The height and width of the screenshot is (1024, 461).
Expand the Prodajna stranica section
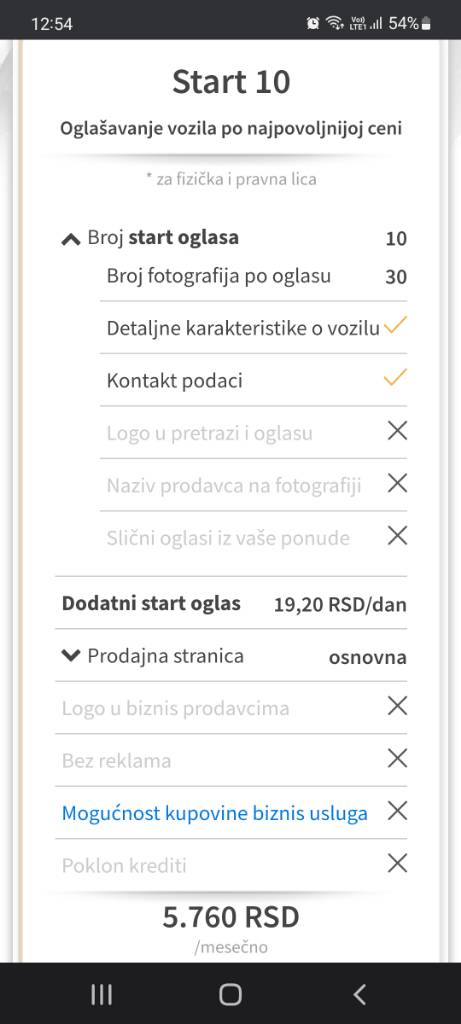(71, 656)
